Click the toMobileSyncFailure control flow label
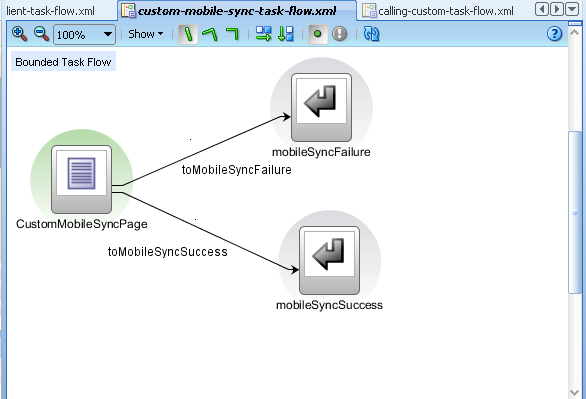 click(237, 170)
